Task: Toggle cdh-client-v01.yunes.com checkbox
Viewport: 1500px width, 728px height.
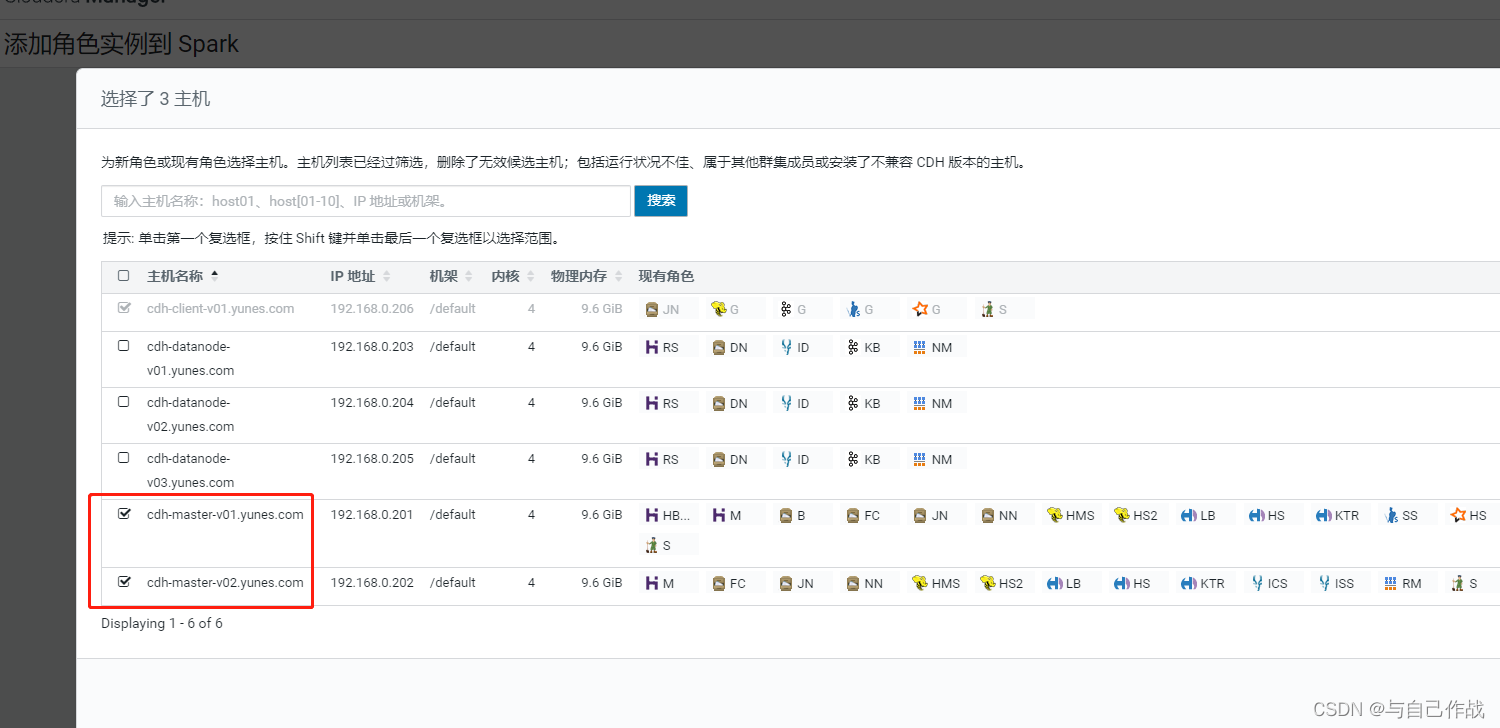Action: point(124,308)
